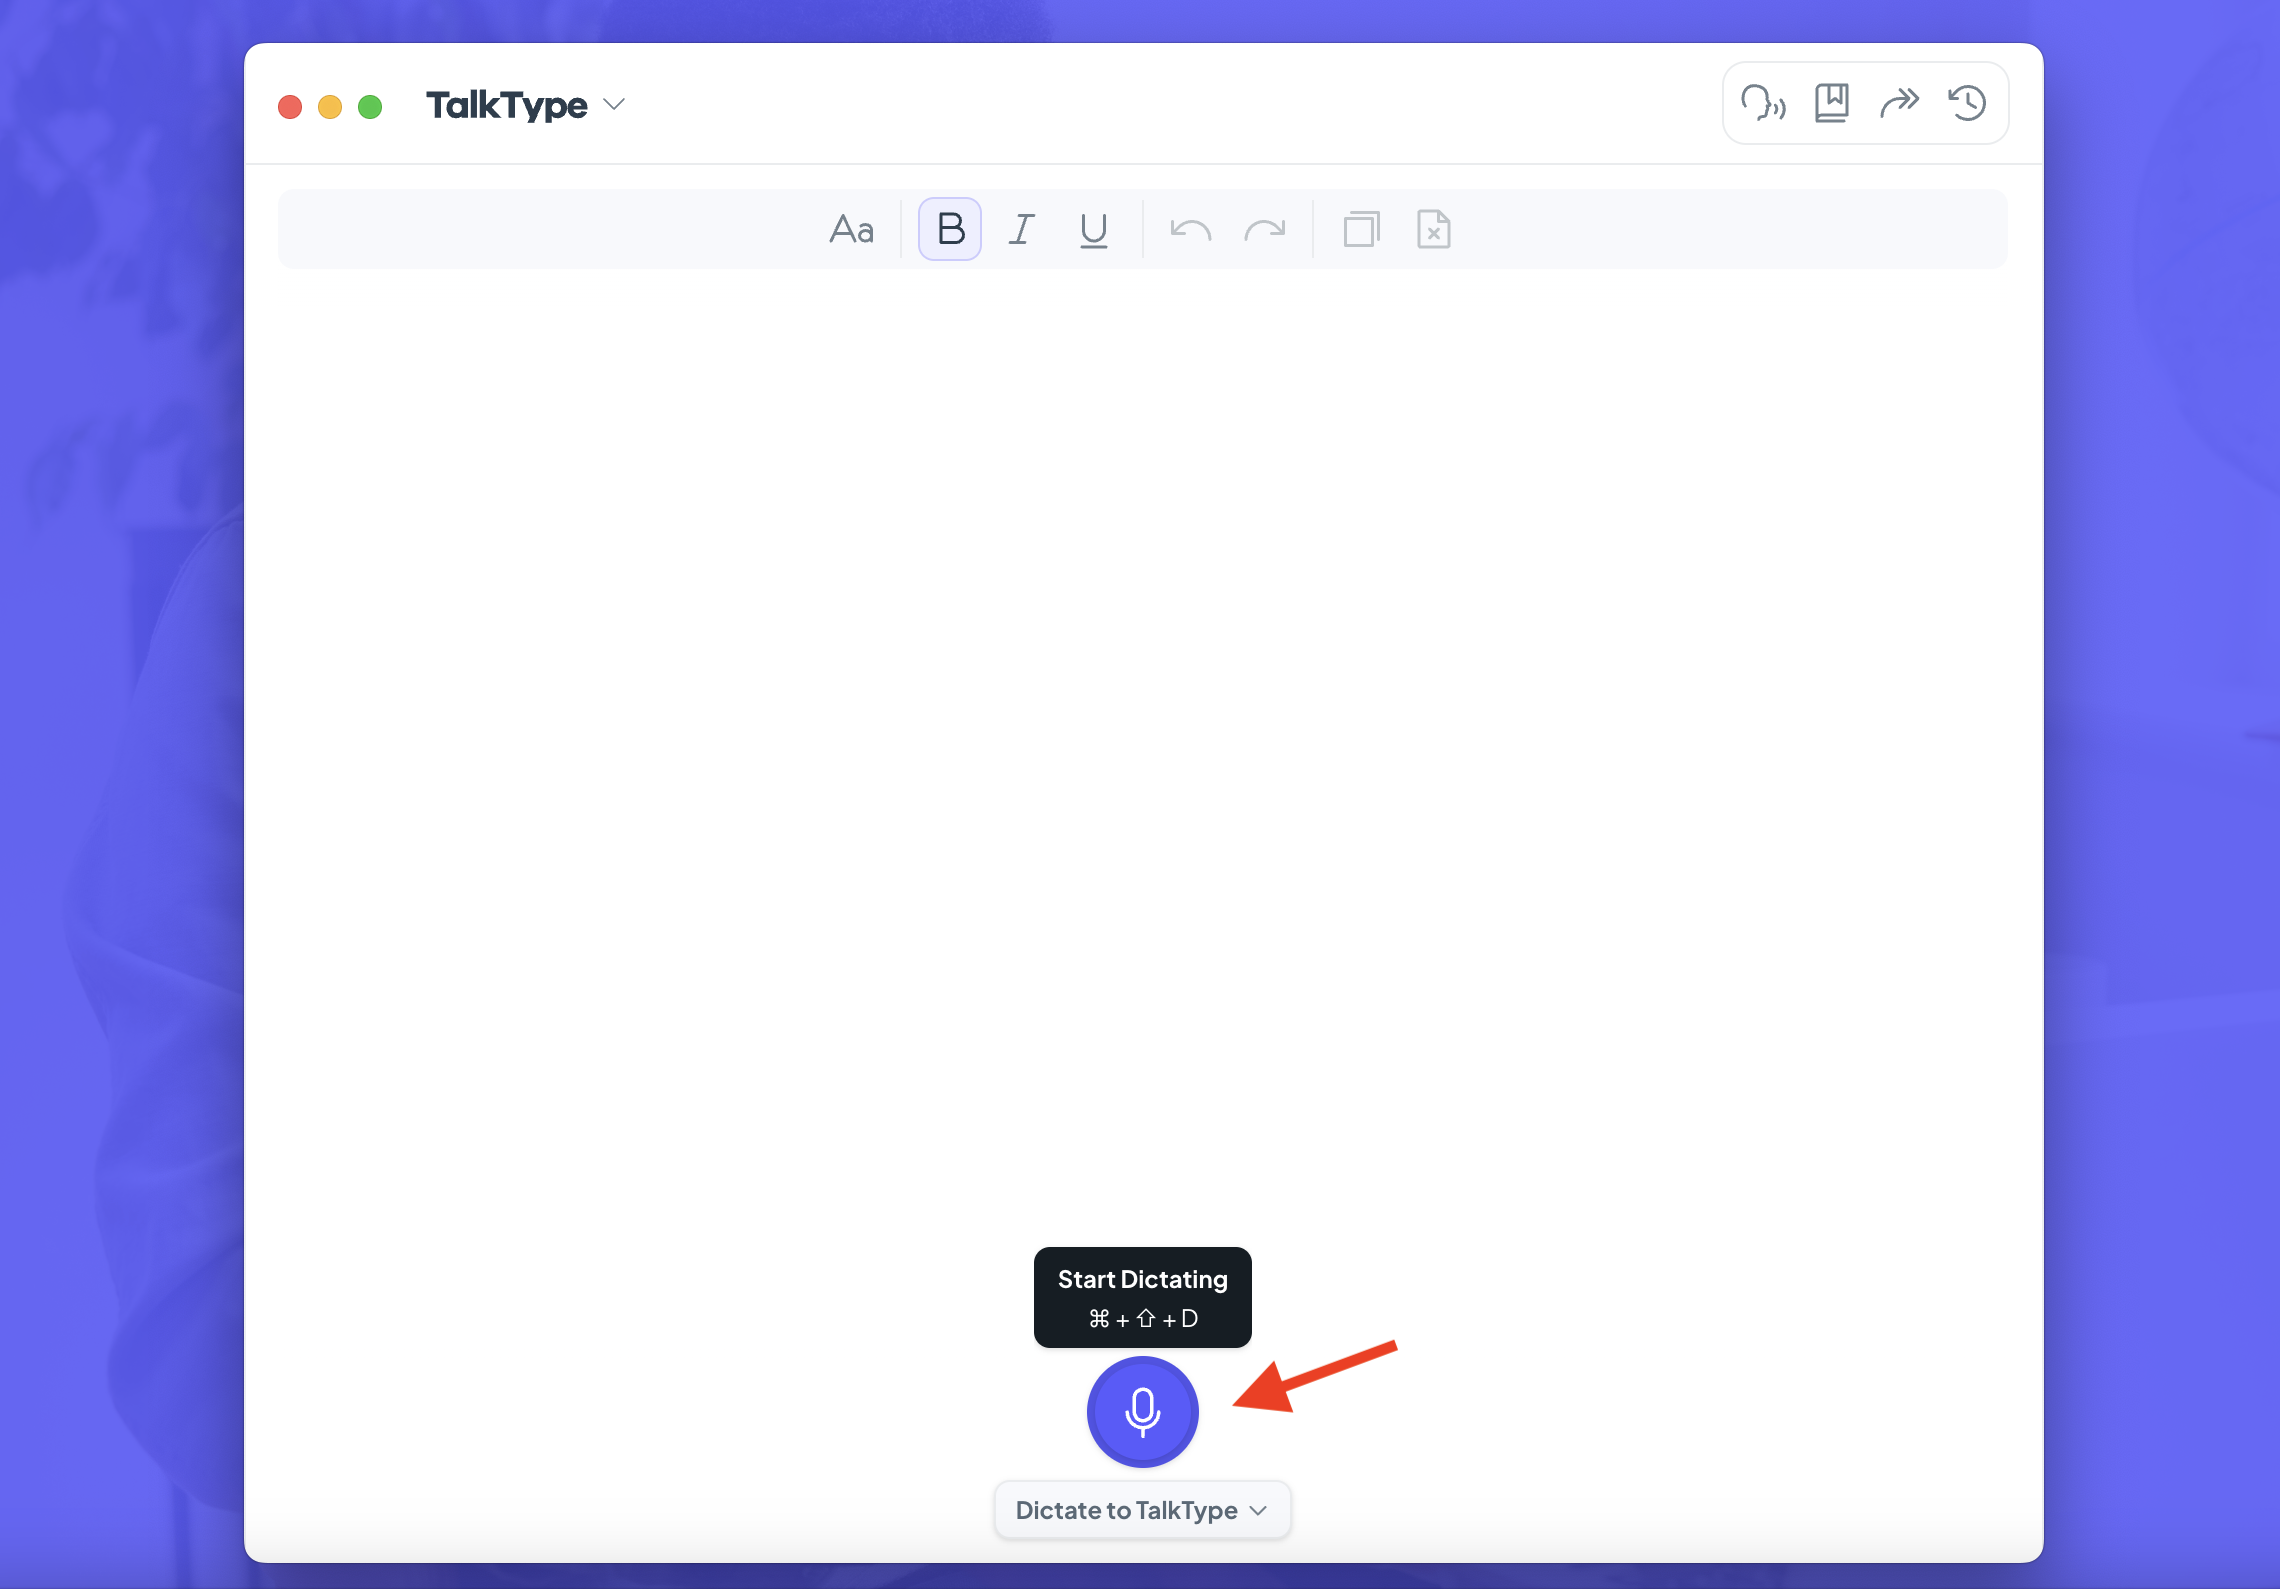
Task: Maximize the window with the green button
Action: pos(370,106)
